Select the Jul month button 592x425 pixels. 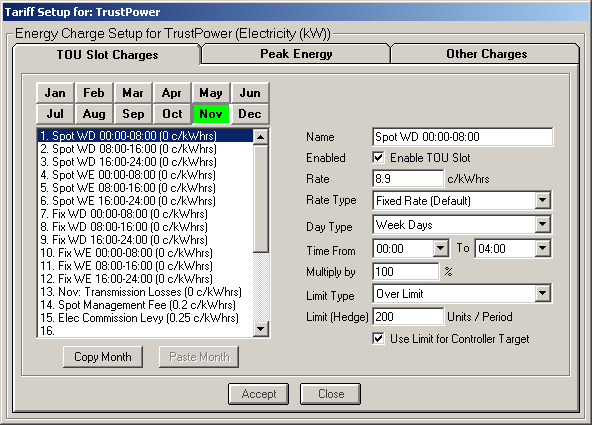click(56, 114)
